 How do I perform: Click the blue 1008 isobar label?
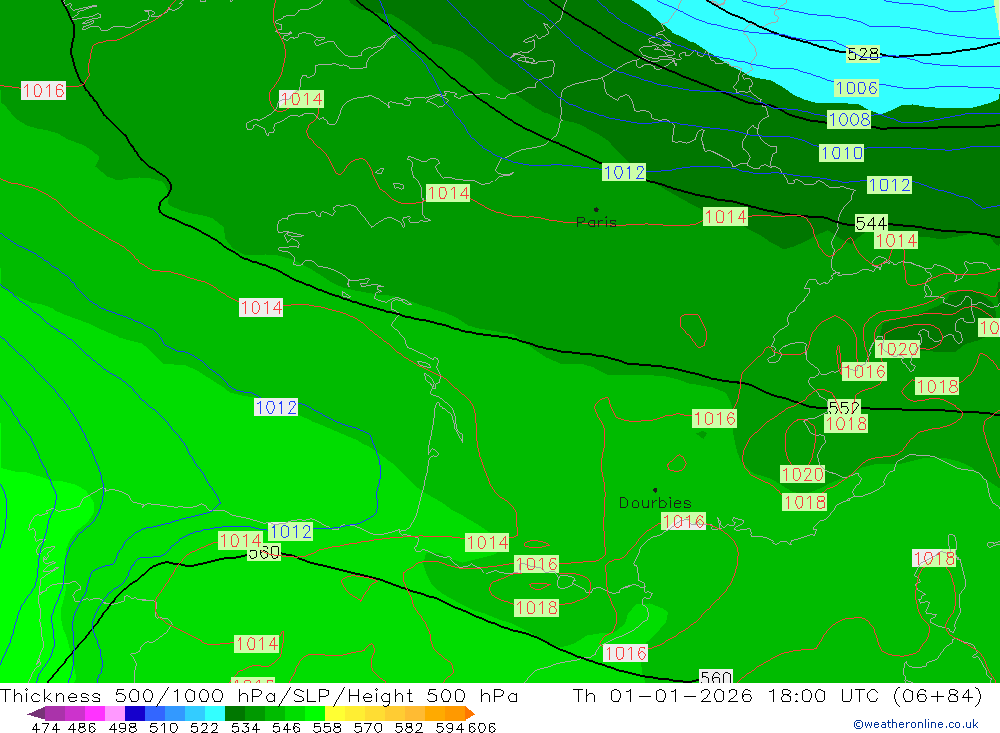(849, 119)
